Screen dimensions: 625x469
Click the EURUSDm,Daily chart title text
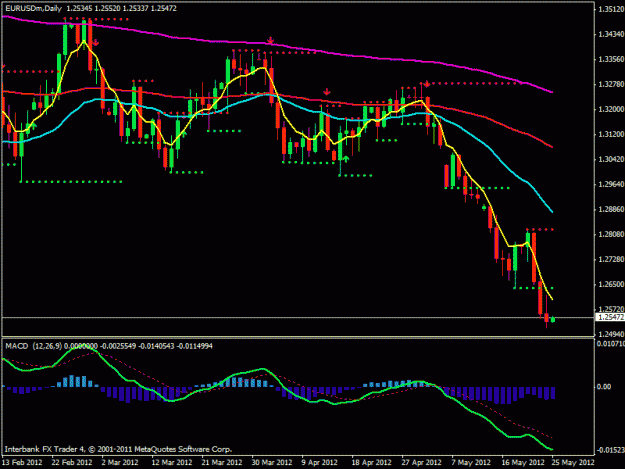[33, 8]
